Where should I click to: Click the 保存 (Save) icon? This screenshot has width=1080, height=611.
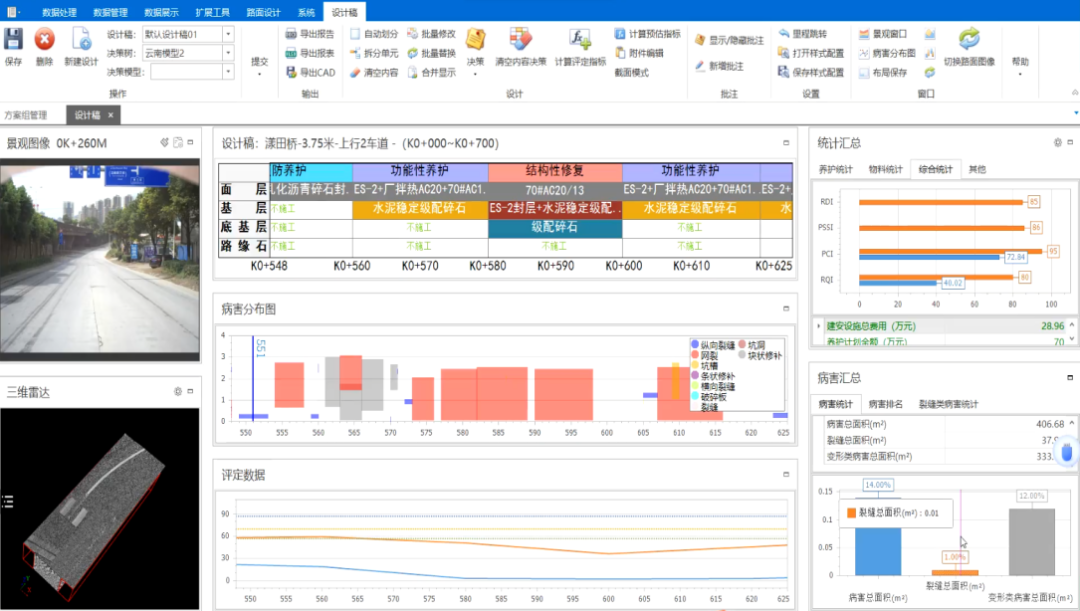pos(13,40)
